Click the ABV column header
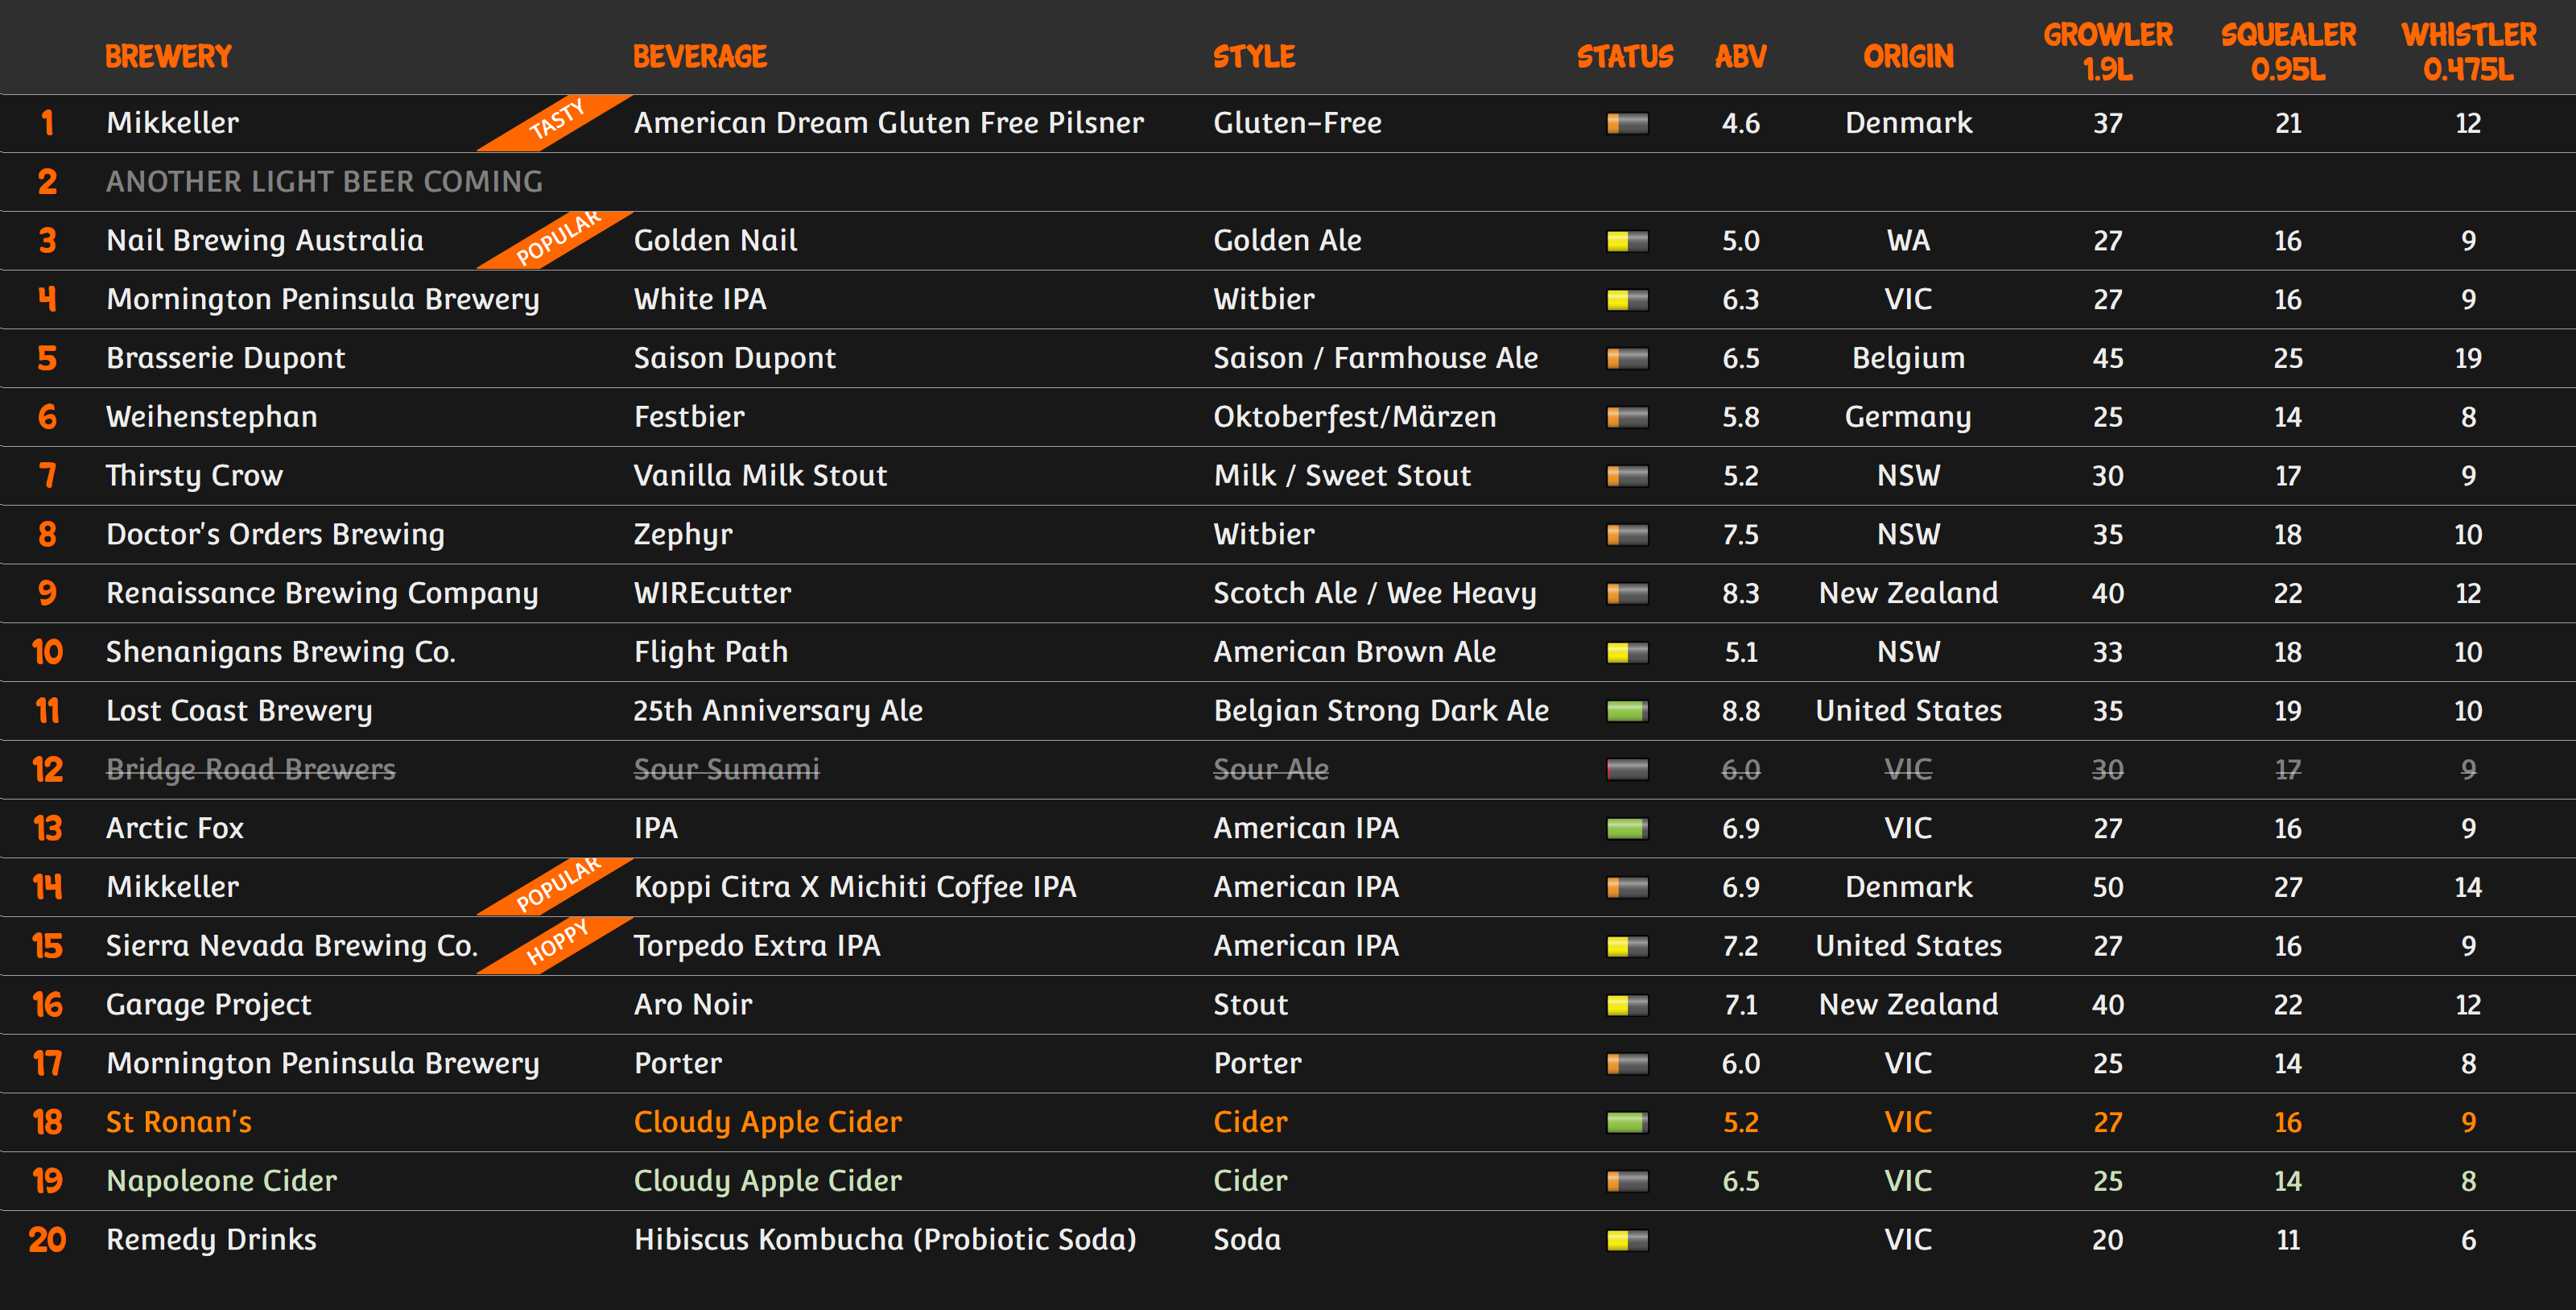The width and height of the screenshot is (2576, 1310). (1740, 56)
